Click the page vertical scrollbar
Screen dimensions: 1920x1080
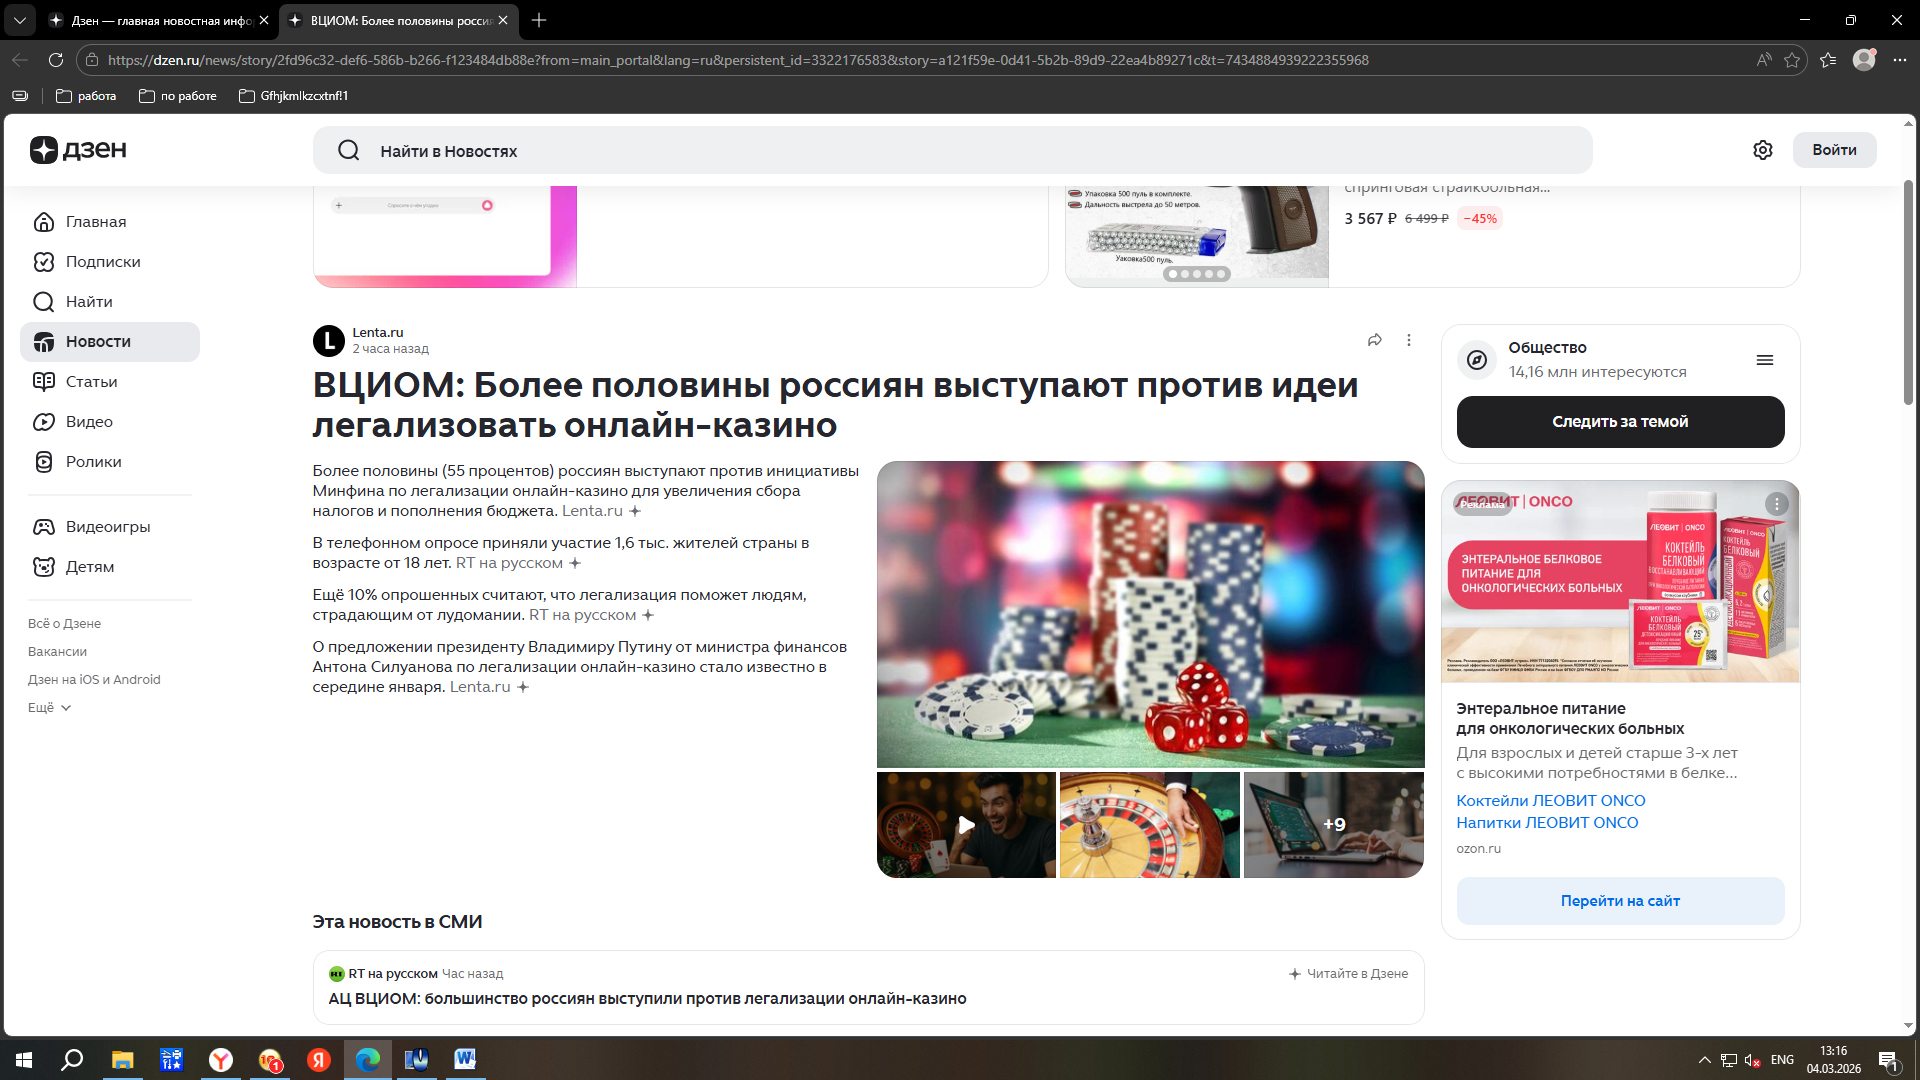click(x=1908, y=292)
